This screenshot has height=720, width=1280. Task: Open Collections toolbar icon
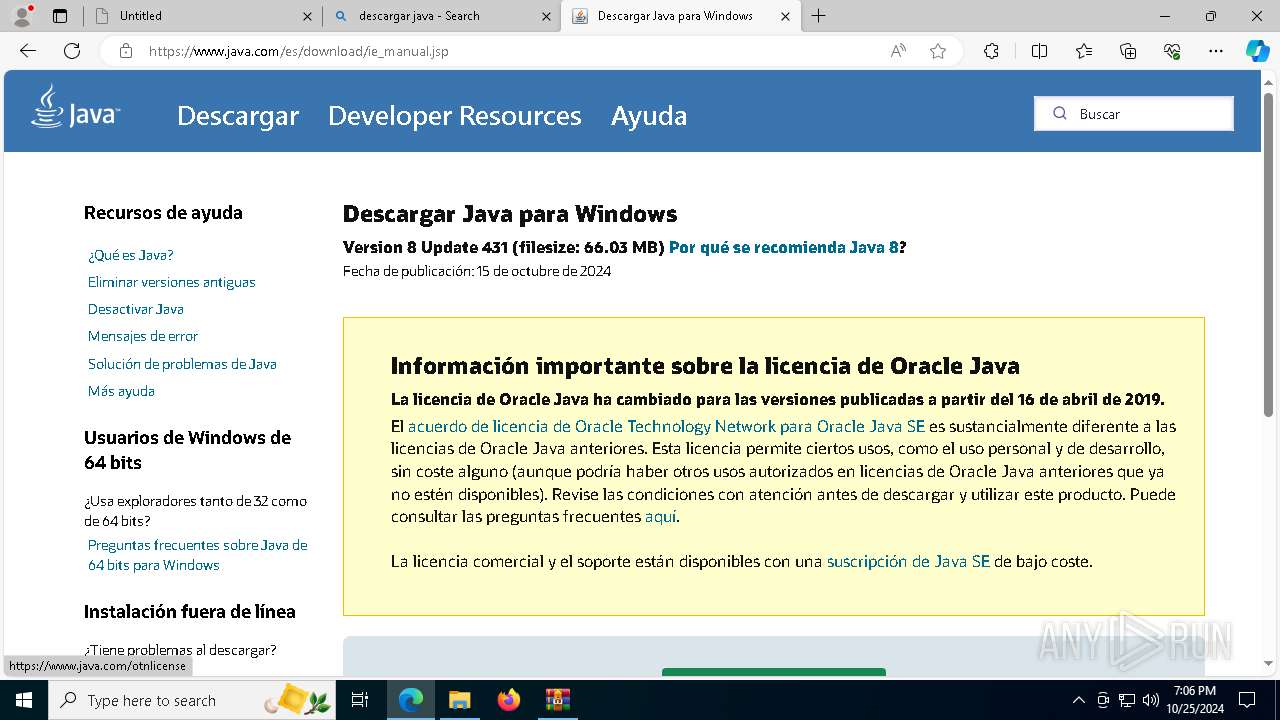point(1128,51)
